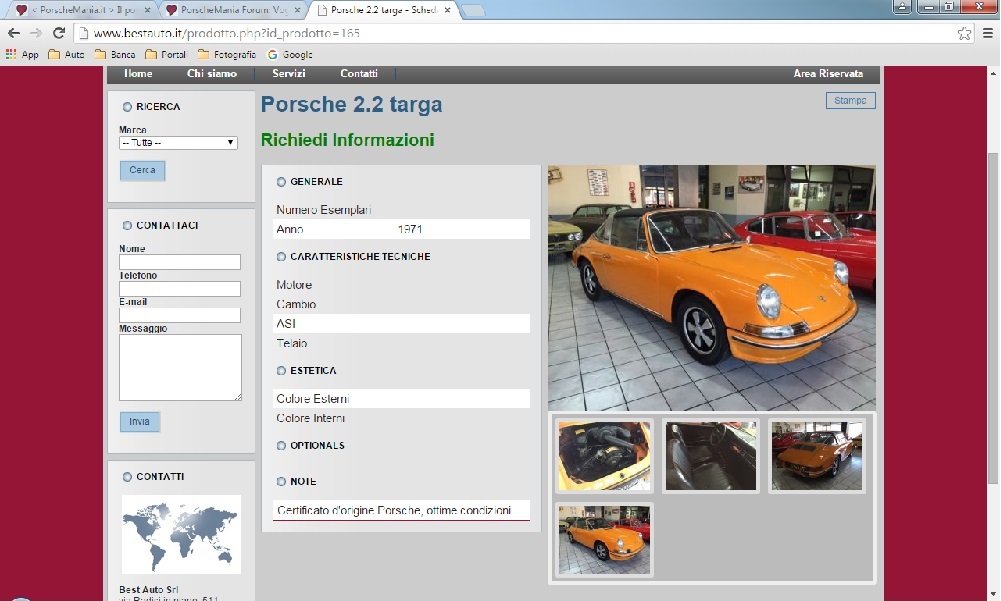Click the page icon in address bar
This screenshot has height=601, width=1001.
83,33
